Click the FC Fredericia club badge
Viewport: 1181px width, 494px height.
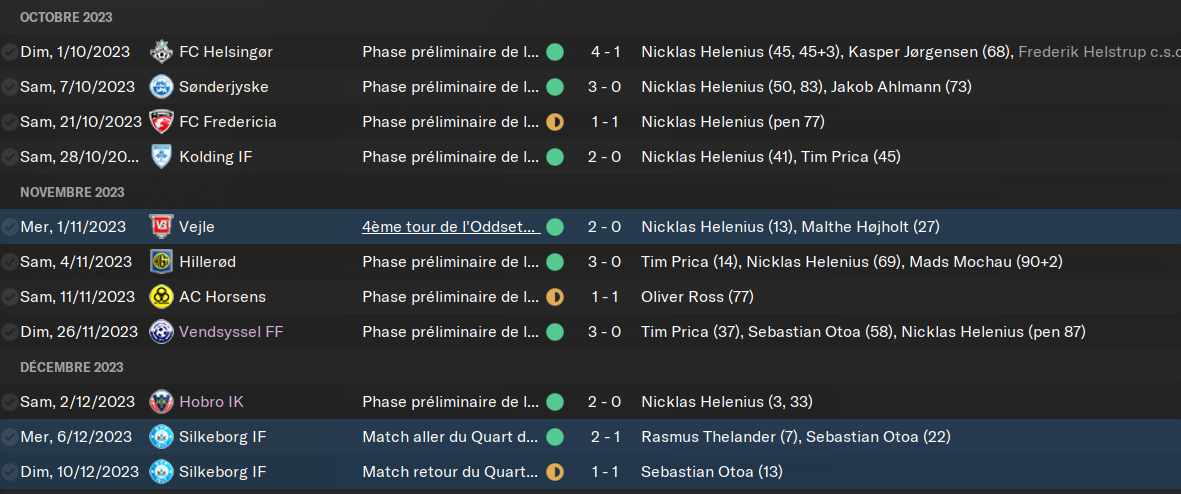pyautogui.click(x=160, y=122)
